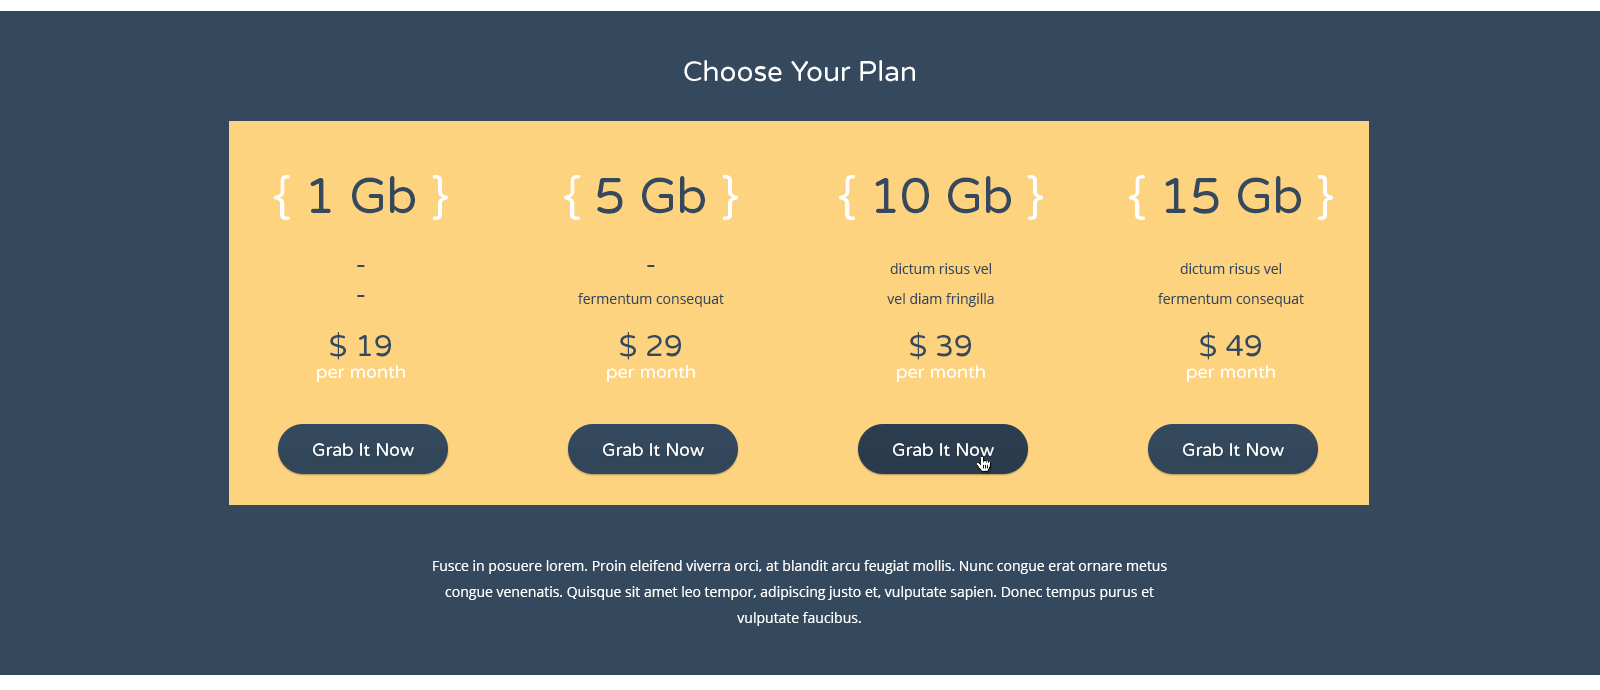Select the $ 39 price

[941, 346]
